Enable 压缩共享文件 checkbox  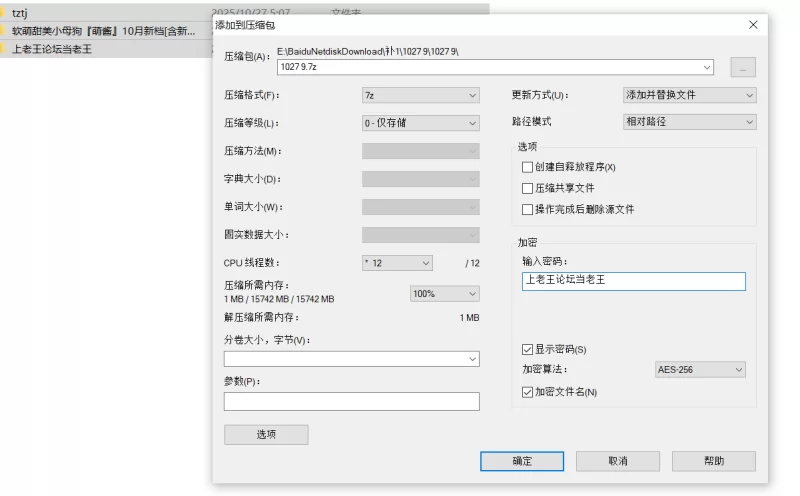528,188
